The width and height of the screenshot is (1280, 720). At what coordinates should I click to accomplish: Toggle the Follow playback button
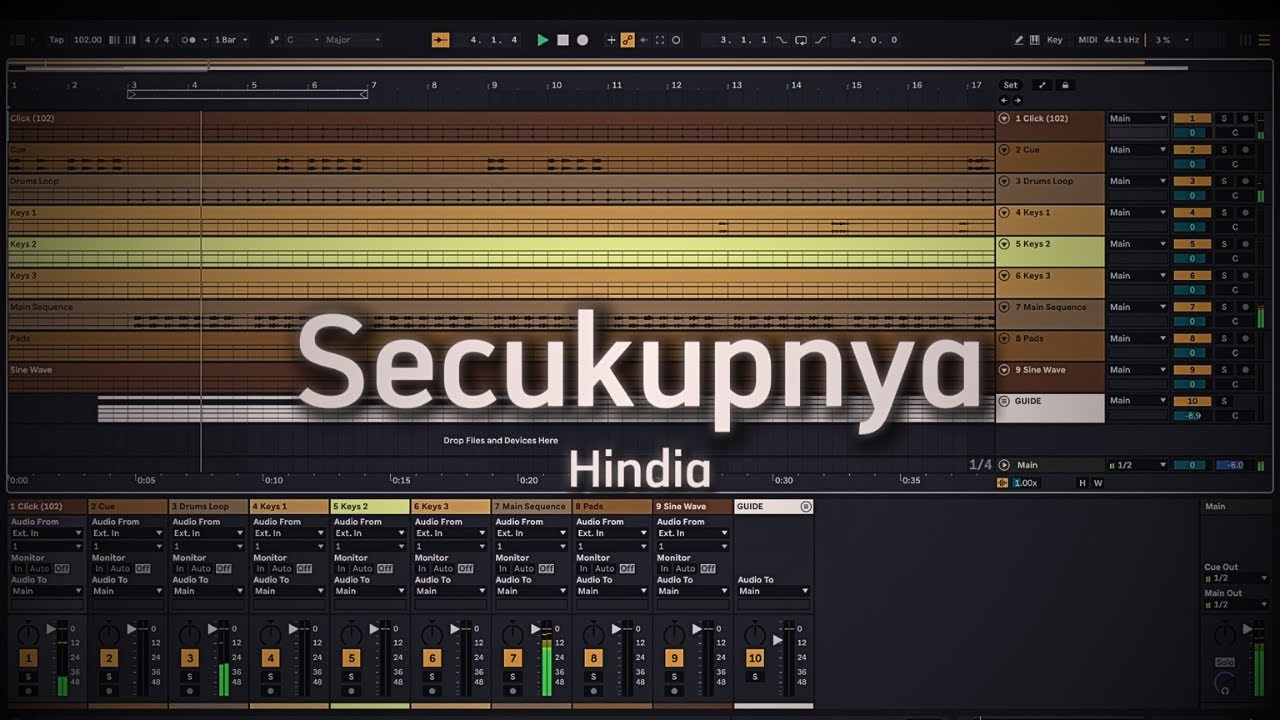440,40
